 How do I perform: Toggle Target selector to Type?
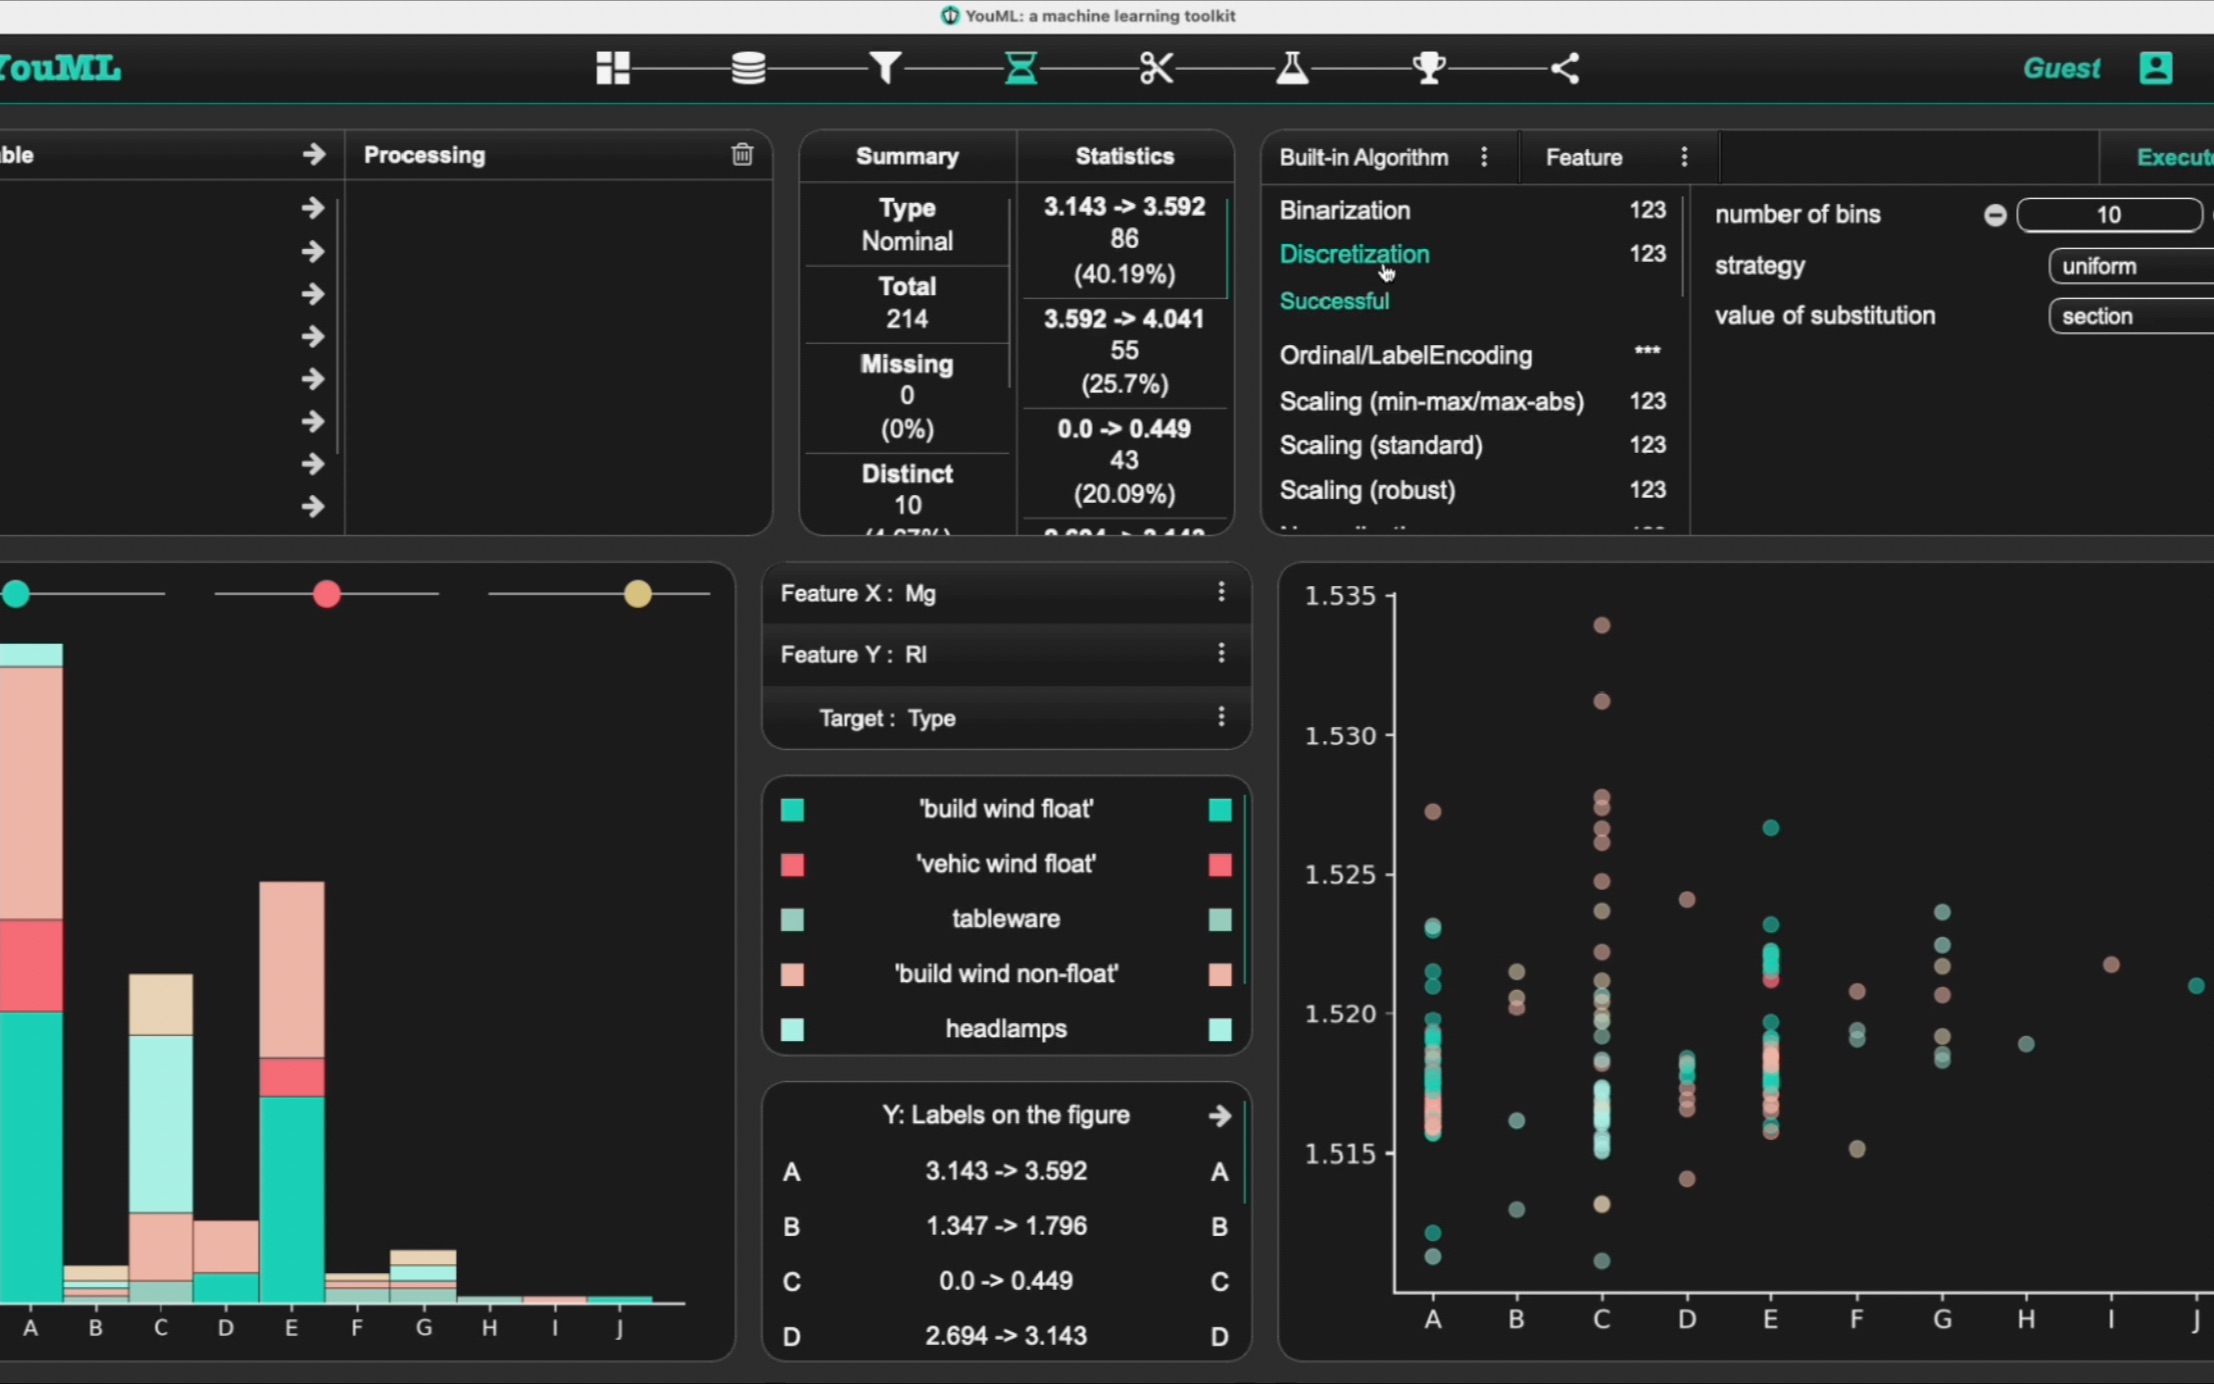(x=1221, y=718)
